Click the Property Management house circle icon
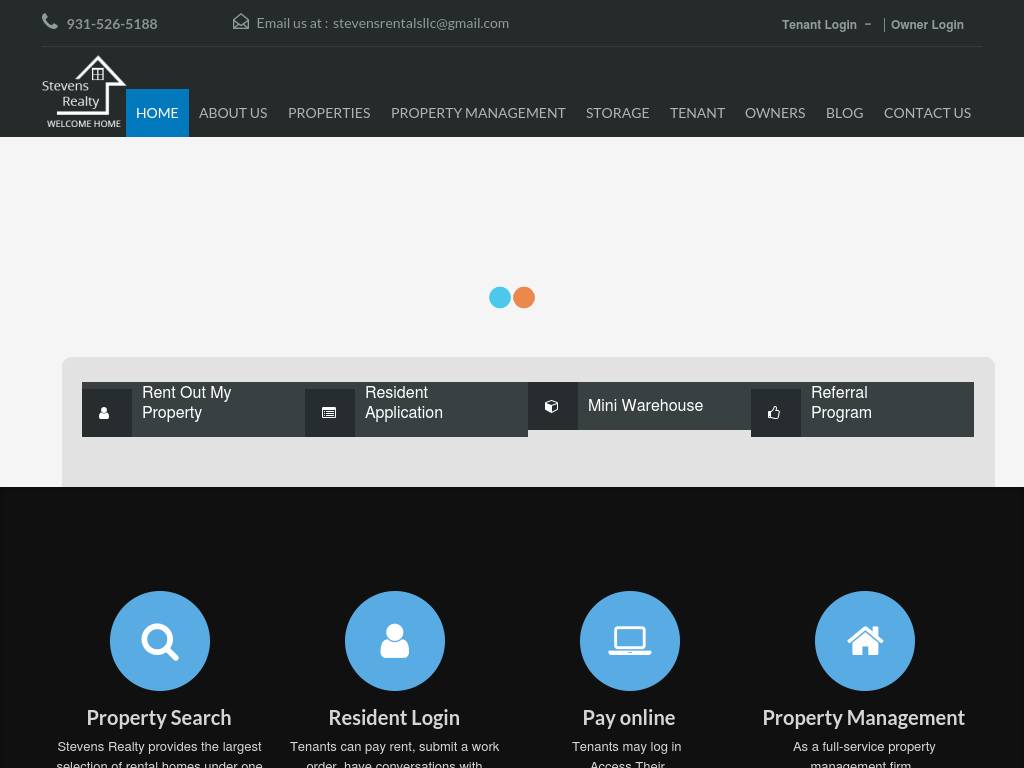The width and height of the screenshot is (1024, 768). click(865, 641)
